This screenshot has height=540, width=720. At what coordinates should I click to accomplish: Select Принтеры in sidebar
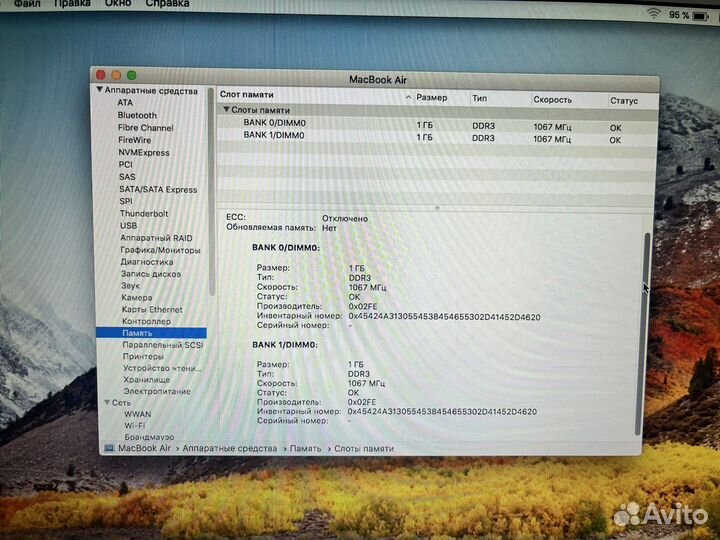(143, 356)
